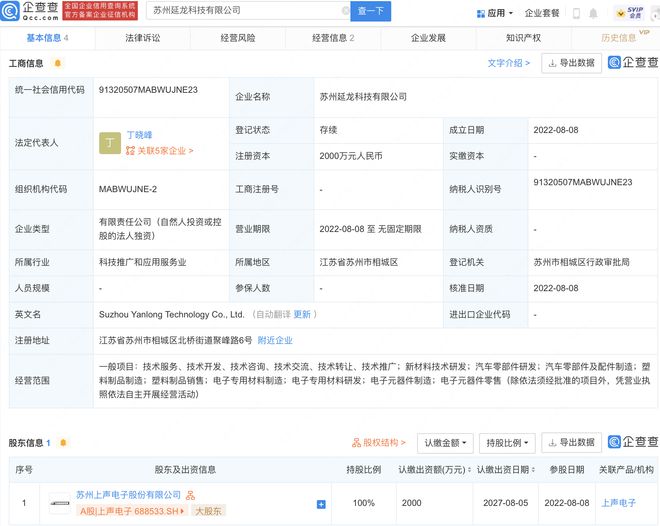Open the 股权结构 link

pos(378,443)
